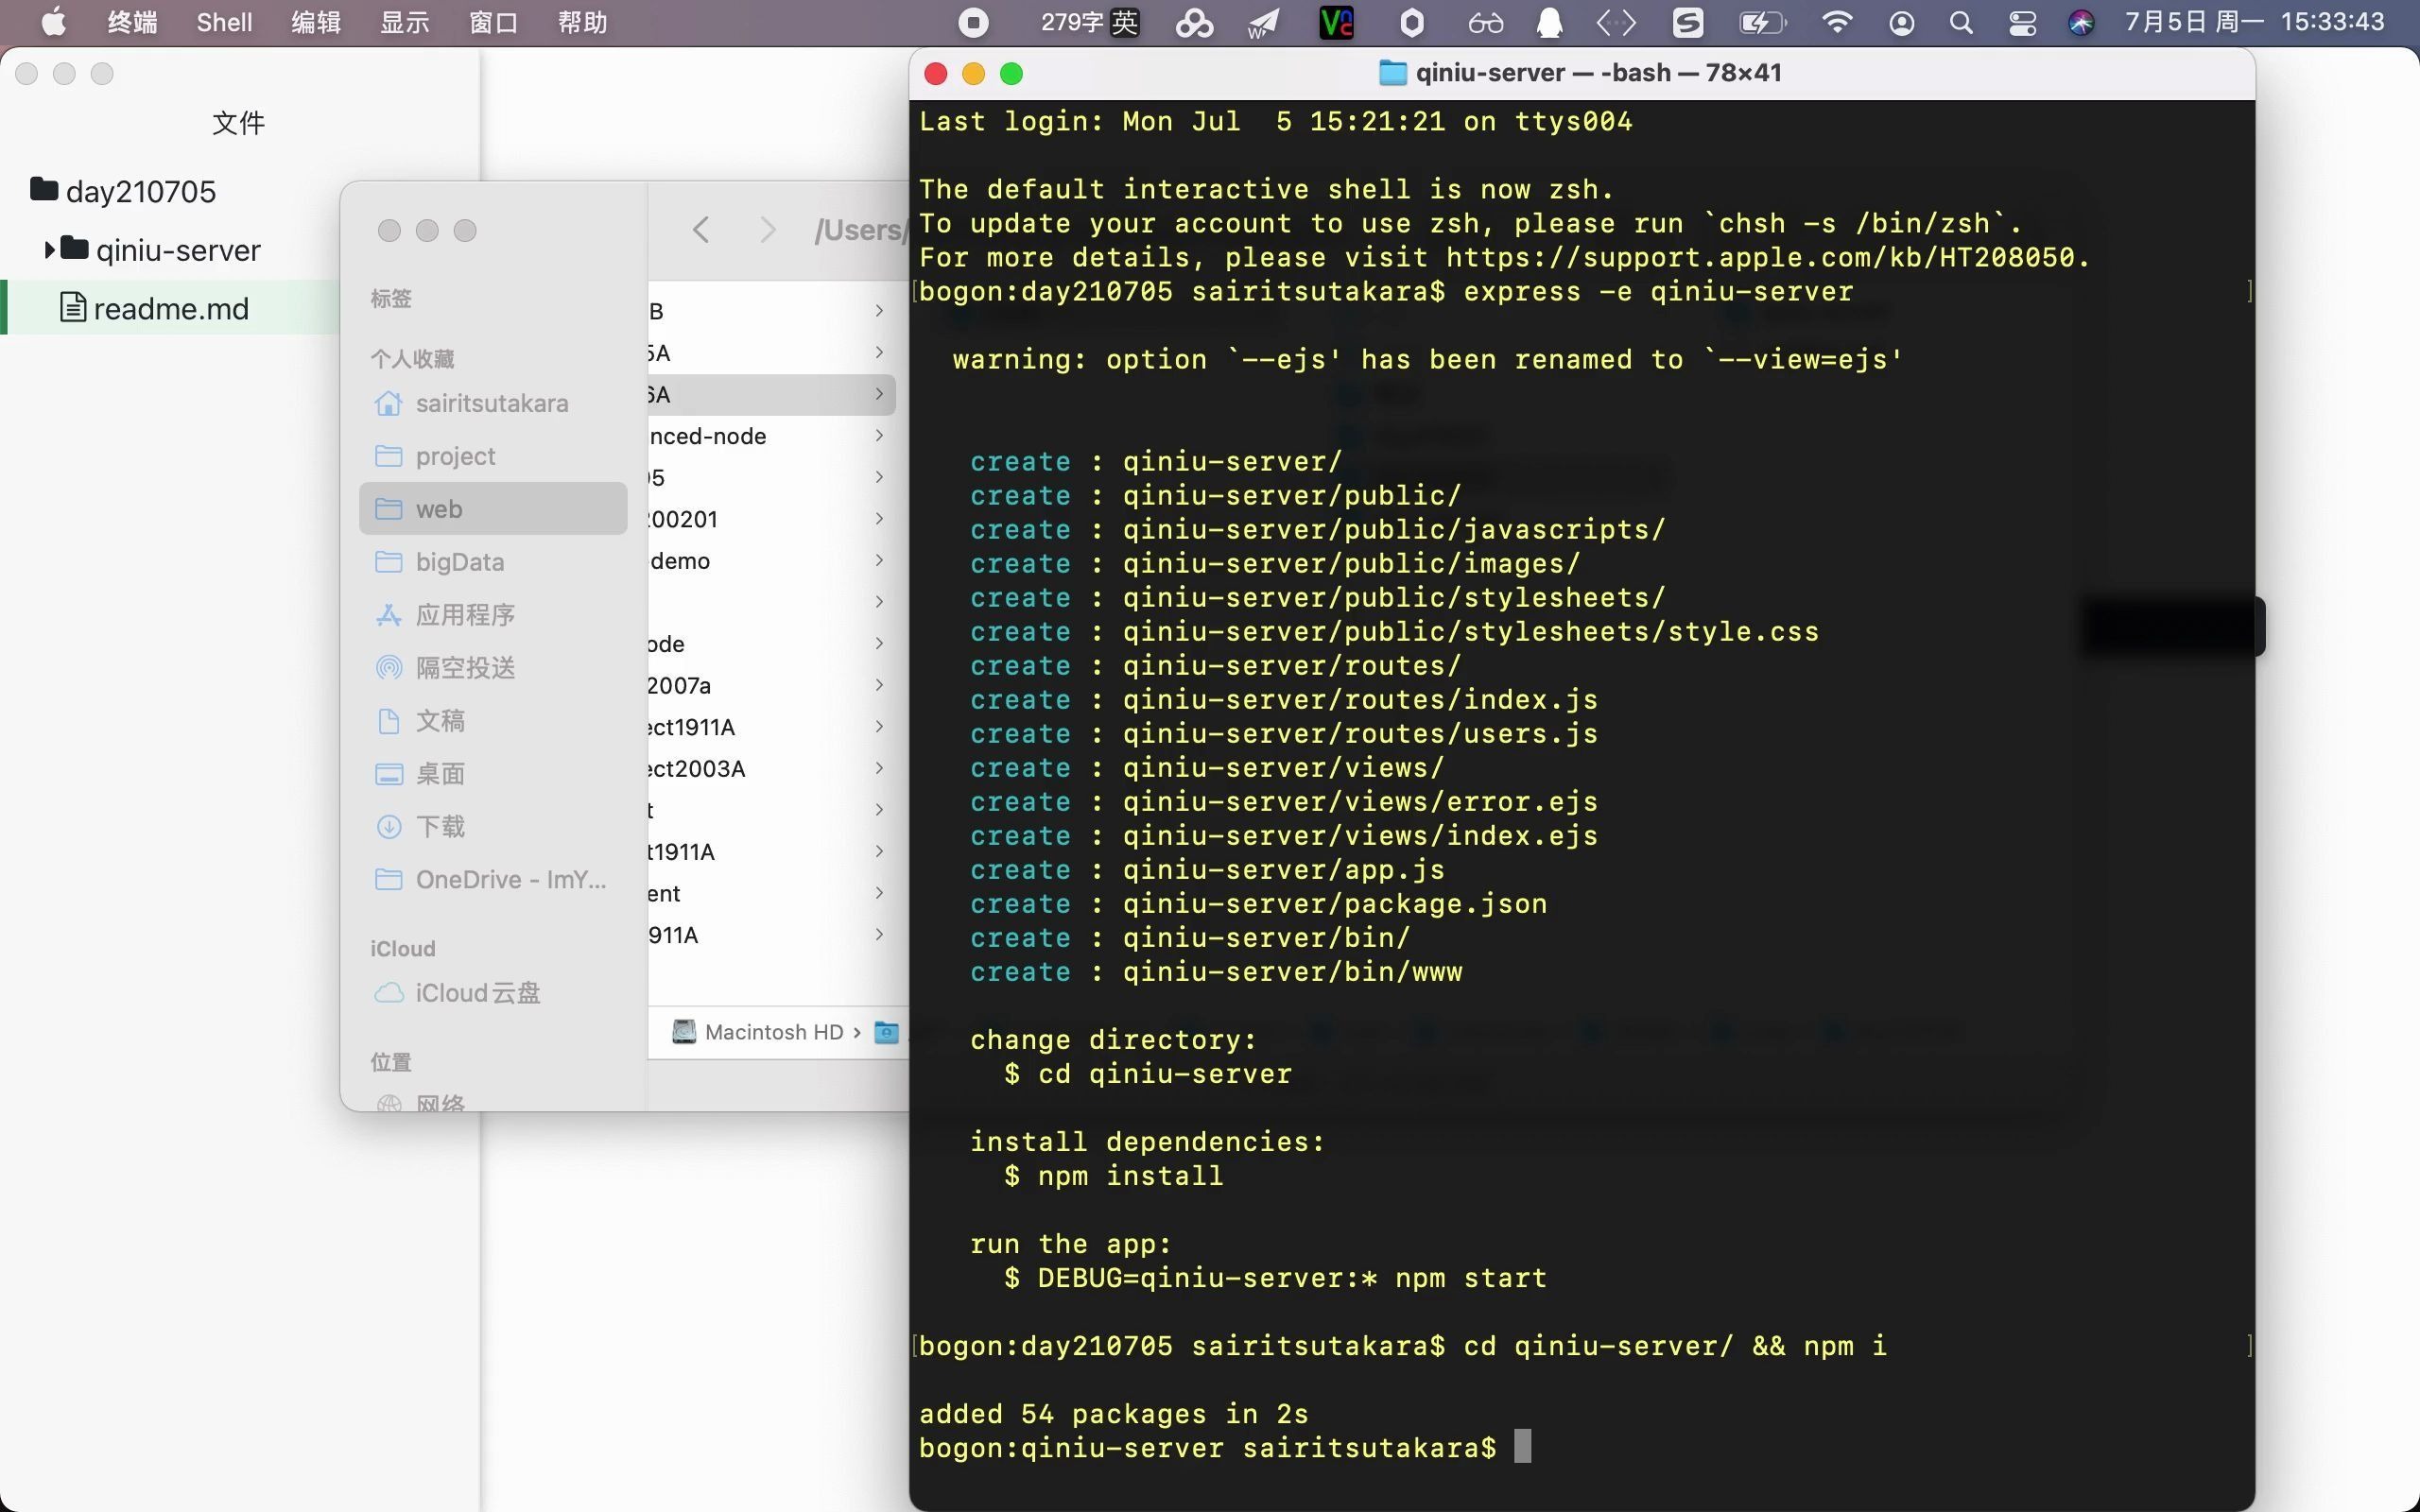The image size is (2420, 1512).
Task: Expand the qiniu-server folder tree
Action: tap(49, 249)
